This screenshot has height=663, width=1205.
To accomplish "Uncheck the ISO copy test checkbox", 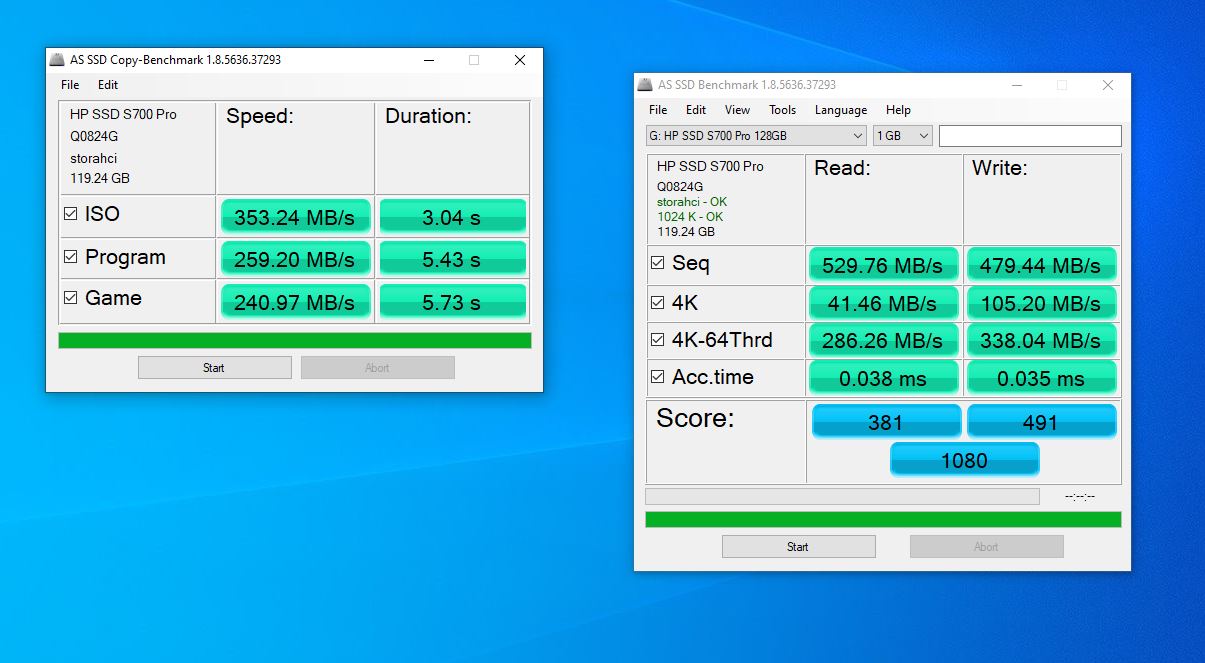I will pos(71,214).
